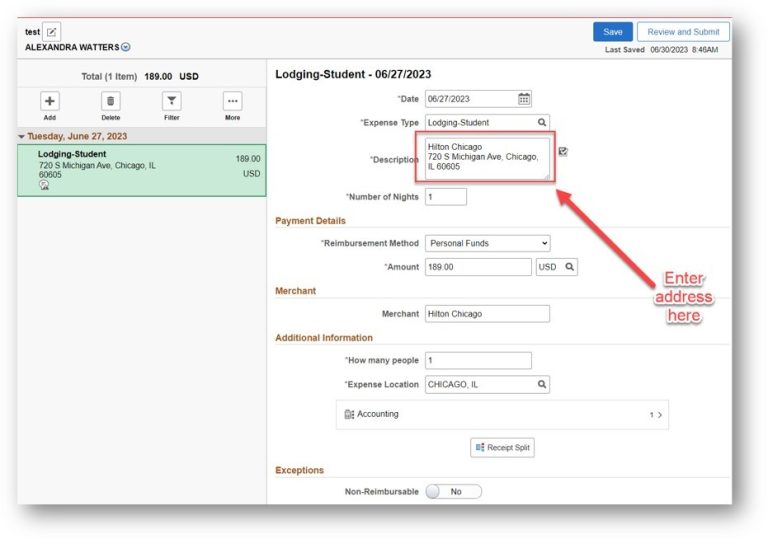Click the How many people field

[478, 361]
